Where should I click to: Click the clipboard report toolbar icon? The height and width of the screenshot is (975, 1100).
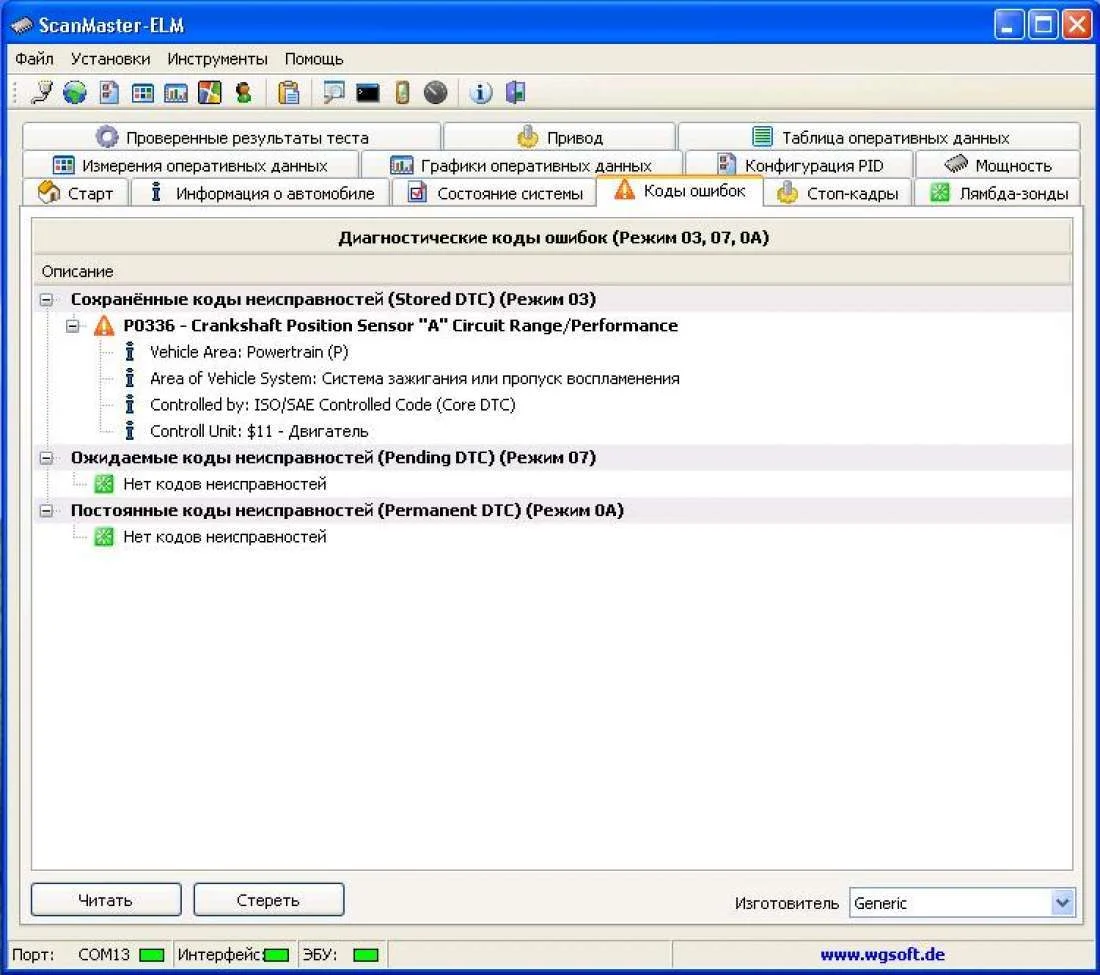pyautogui.click(x=288, y=93)
